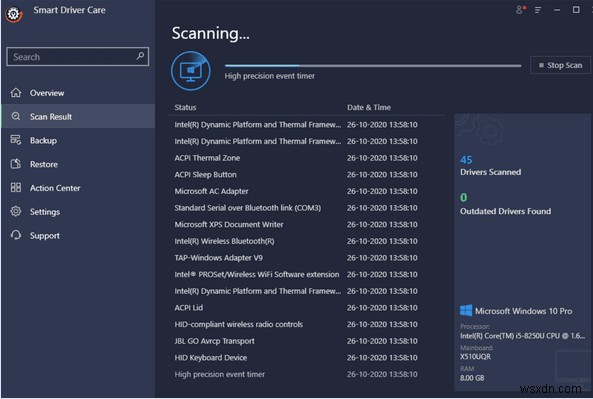The width and height of the screenshot is (593, 399).
Task: Select Intel PROSet/Wireless WiFi Software extension row
Action: click(x=306, y=274)
